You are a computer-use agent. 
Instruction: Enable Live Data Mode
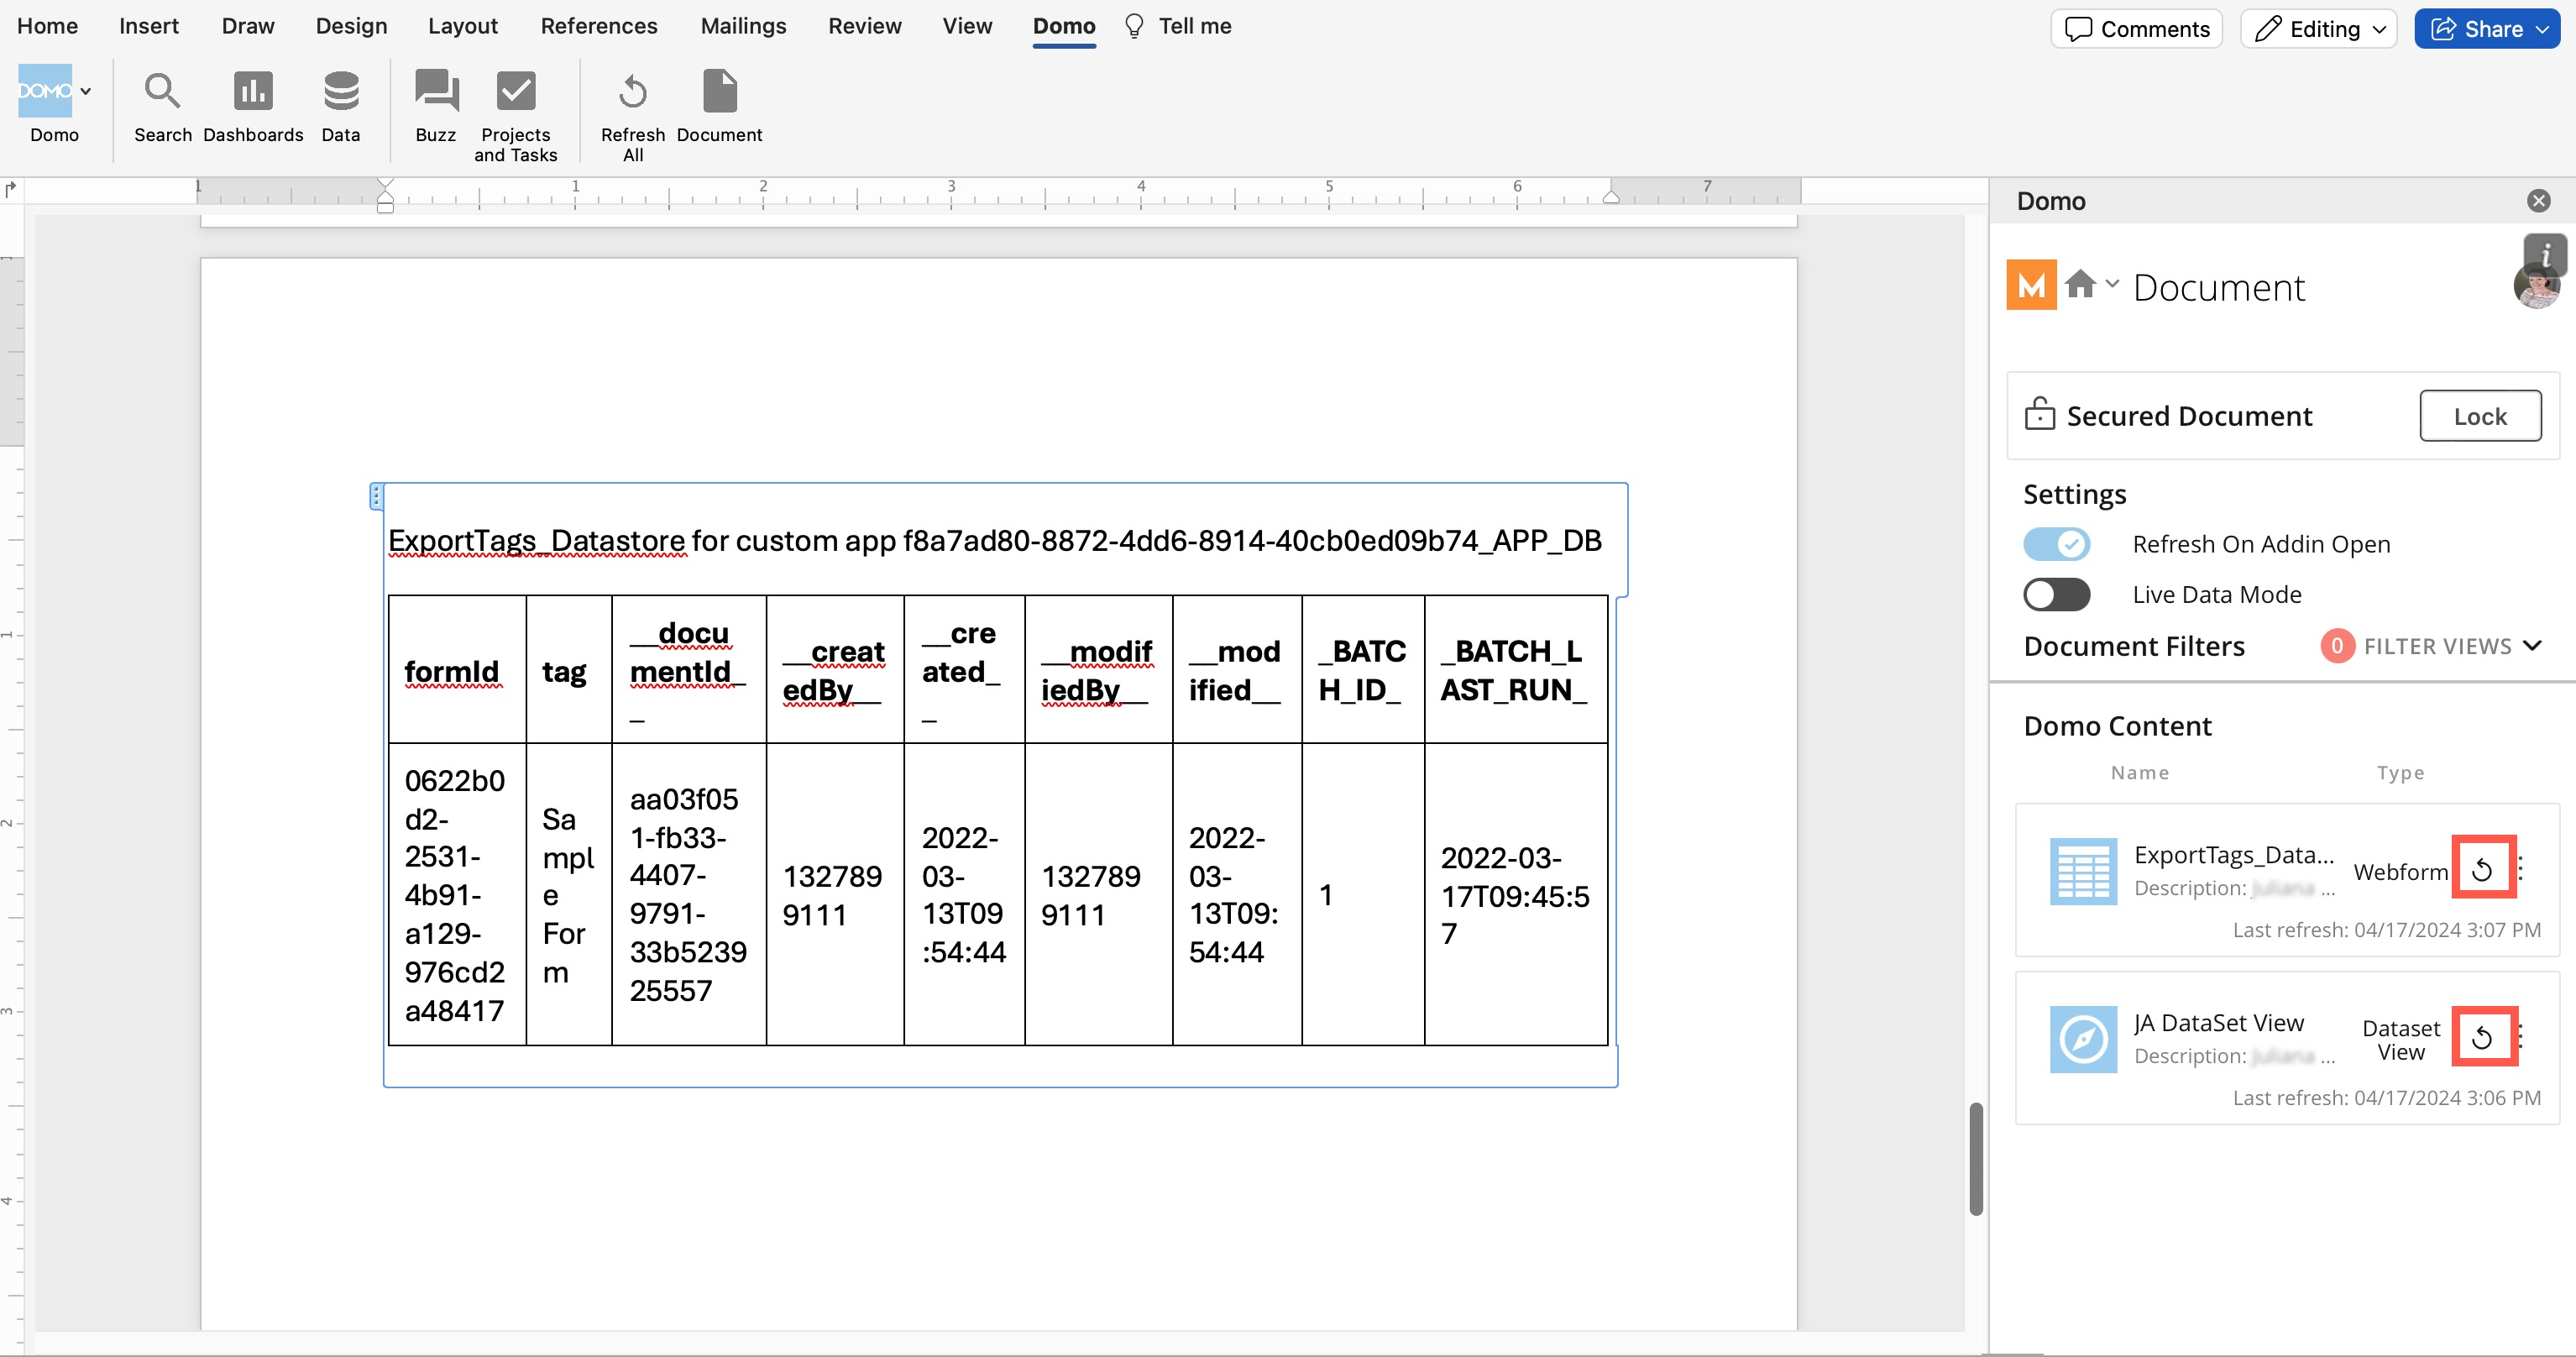pyautogui.click(x=2057, y=594)
